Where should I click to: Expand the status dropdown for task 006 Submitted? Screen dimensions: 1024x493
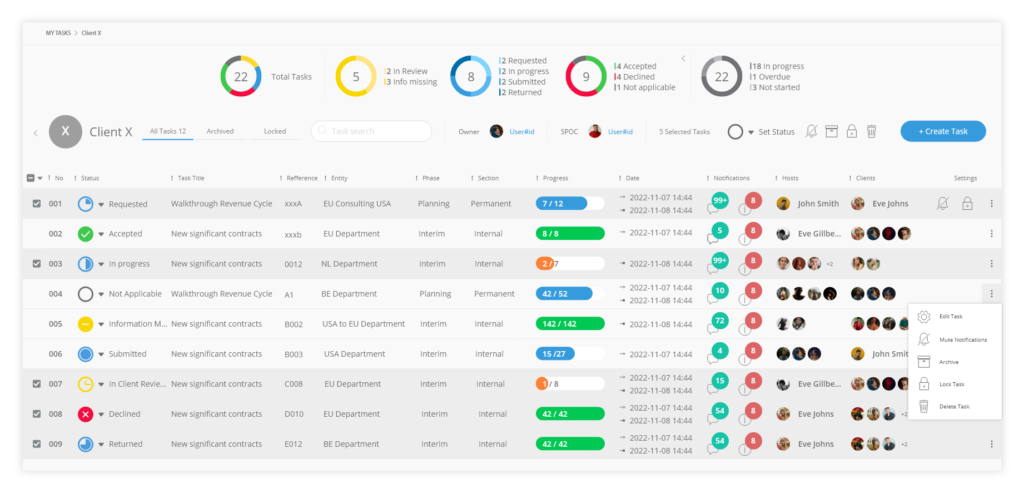[101, 355]
